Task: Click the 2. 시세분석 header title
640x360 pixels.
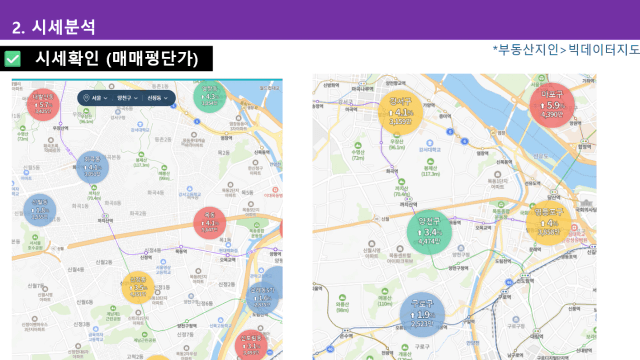Action: pos(53,27)
